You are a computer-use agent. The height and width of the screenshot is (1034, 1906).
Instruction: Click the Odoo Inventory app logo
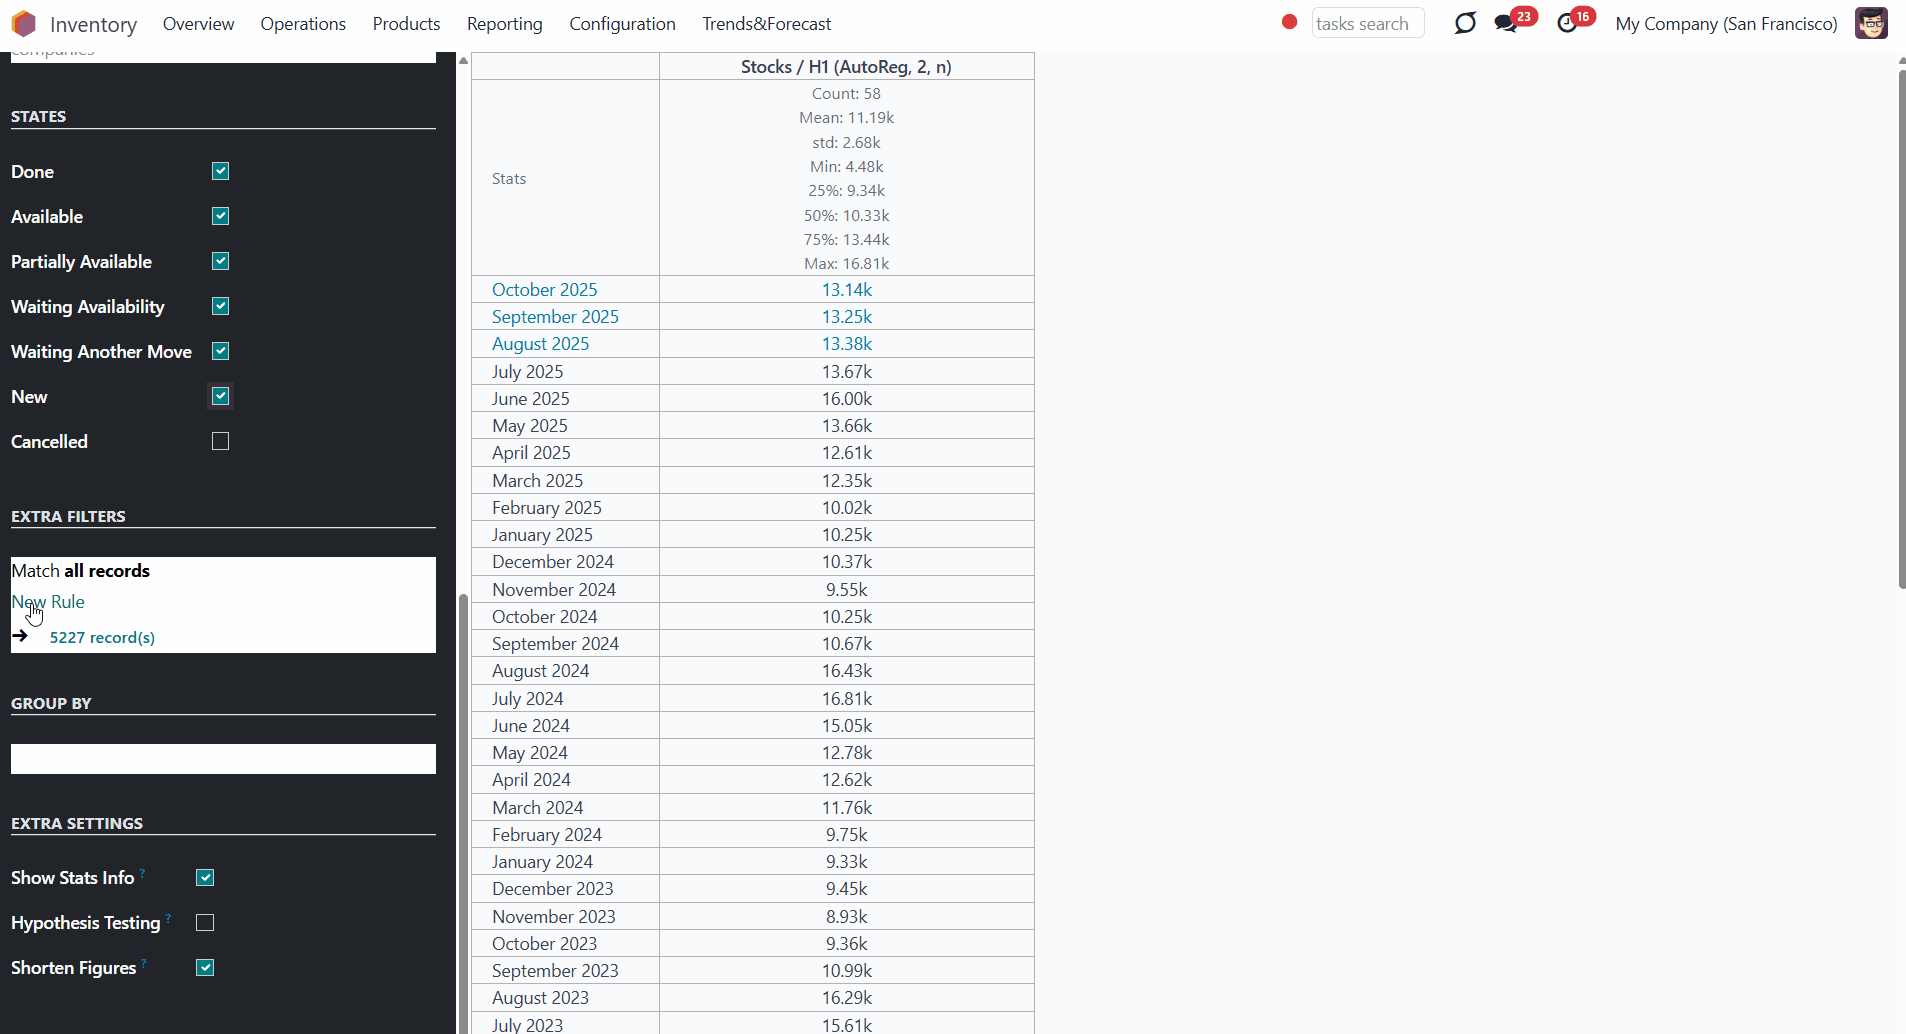click(x=24, y=23)
